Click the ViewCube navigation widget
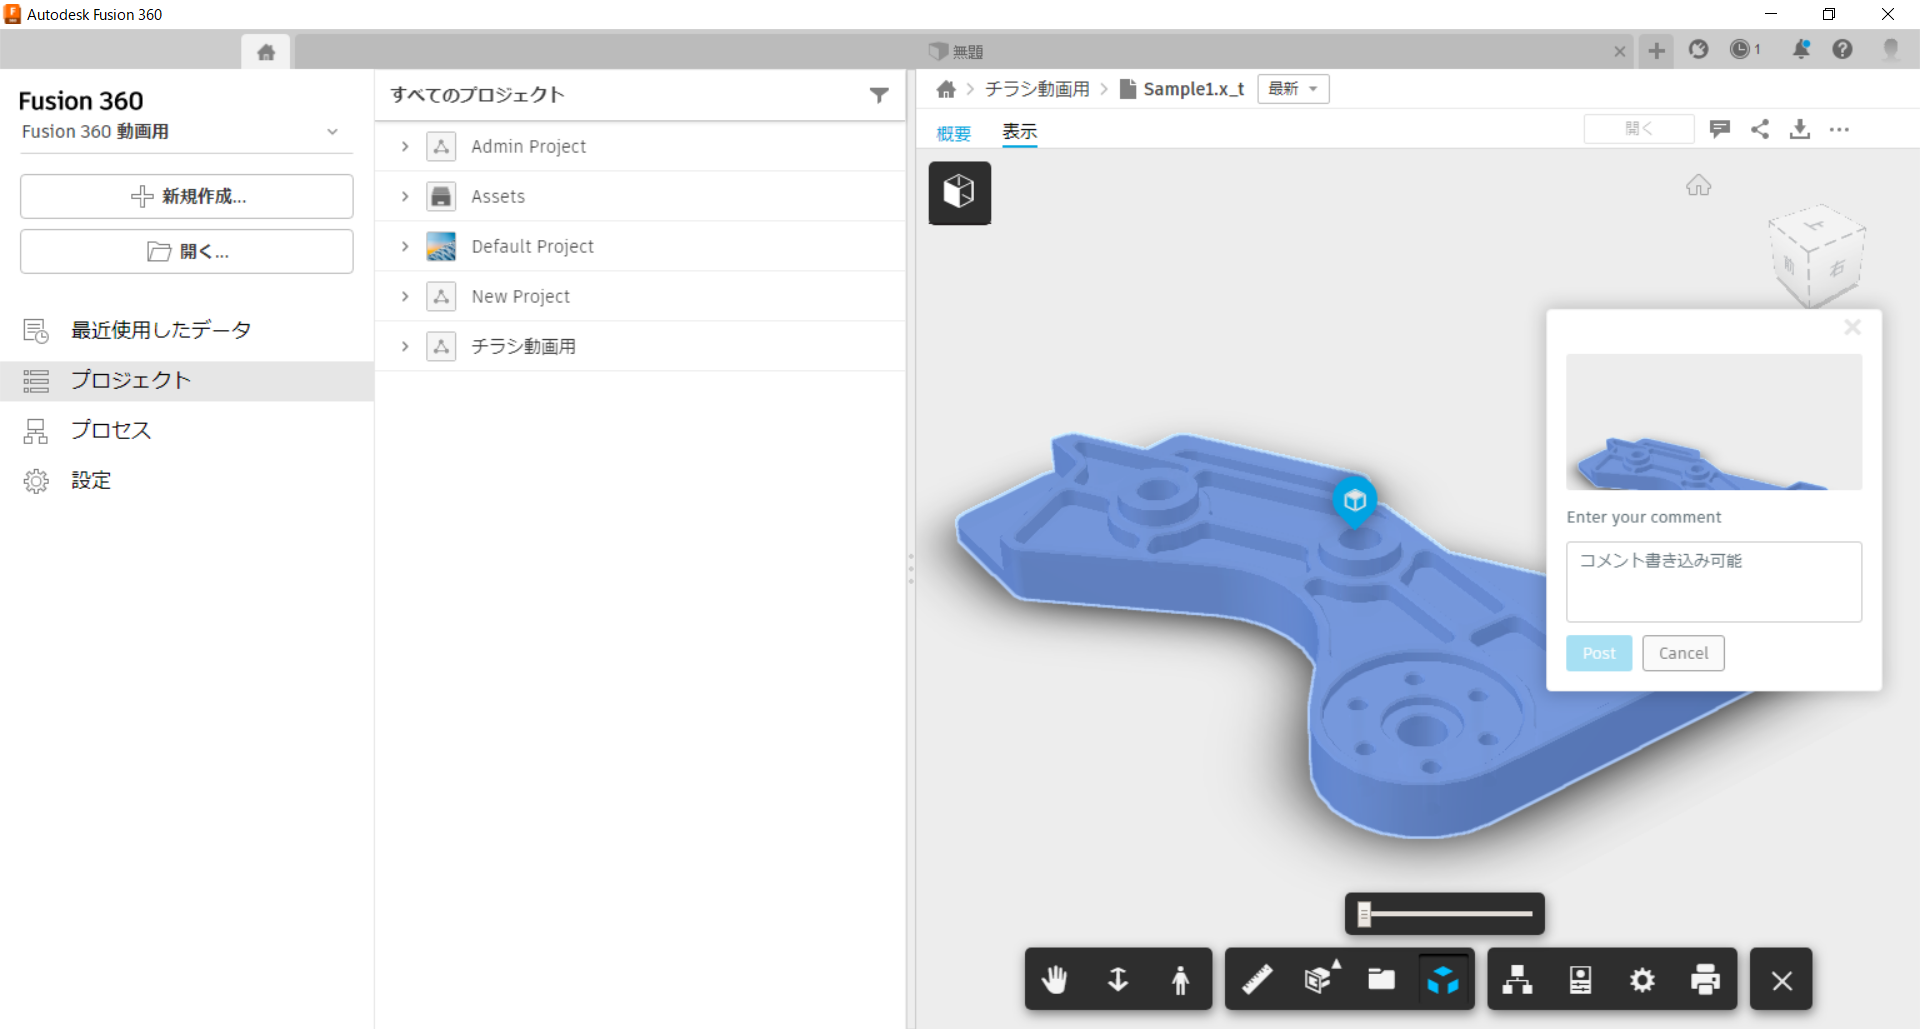 point(1817,257)
